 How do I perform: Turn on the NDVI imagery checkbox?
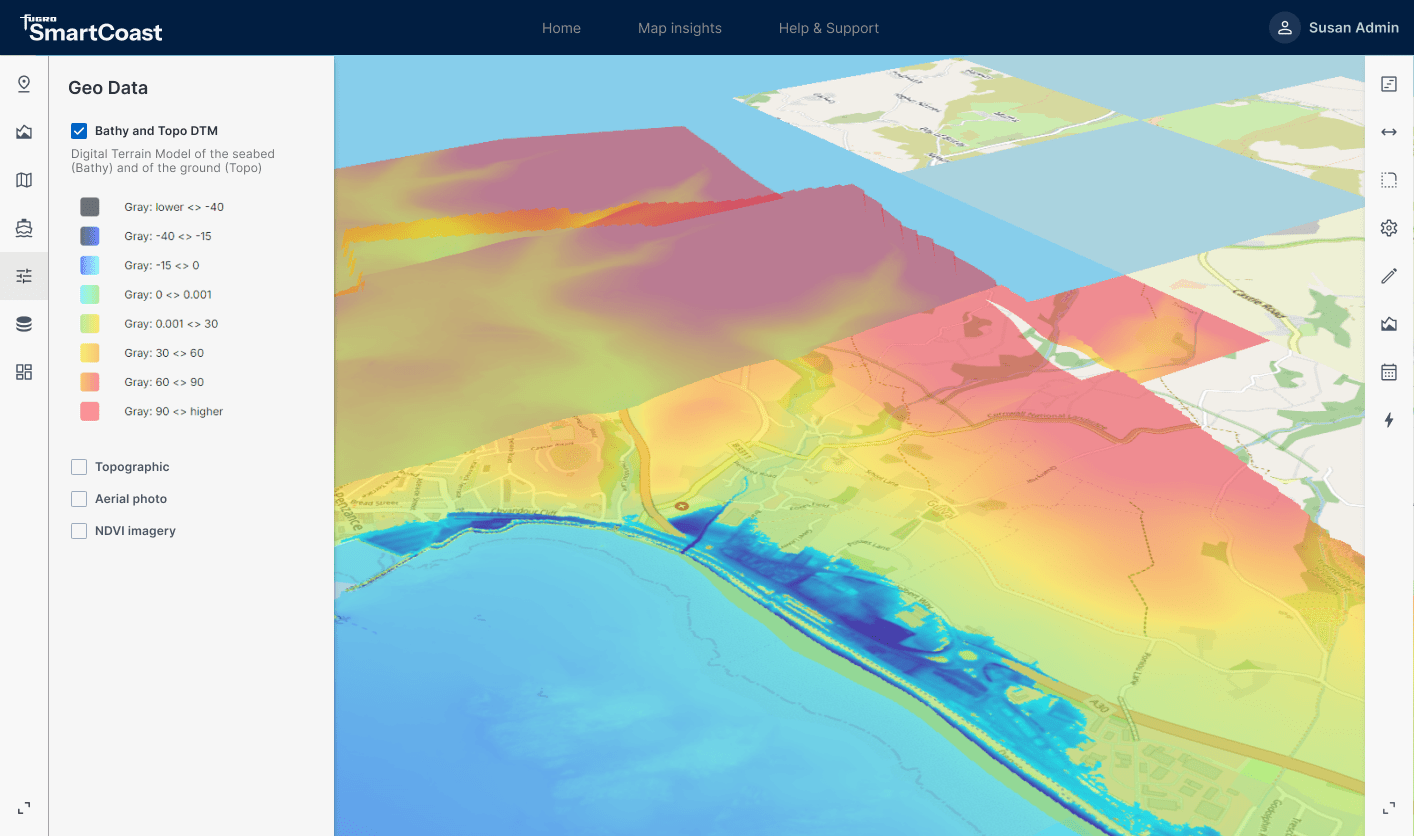point(79,531)
